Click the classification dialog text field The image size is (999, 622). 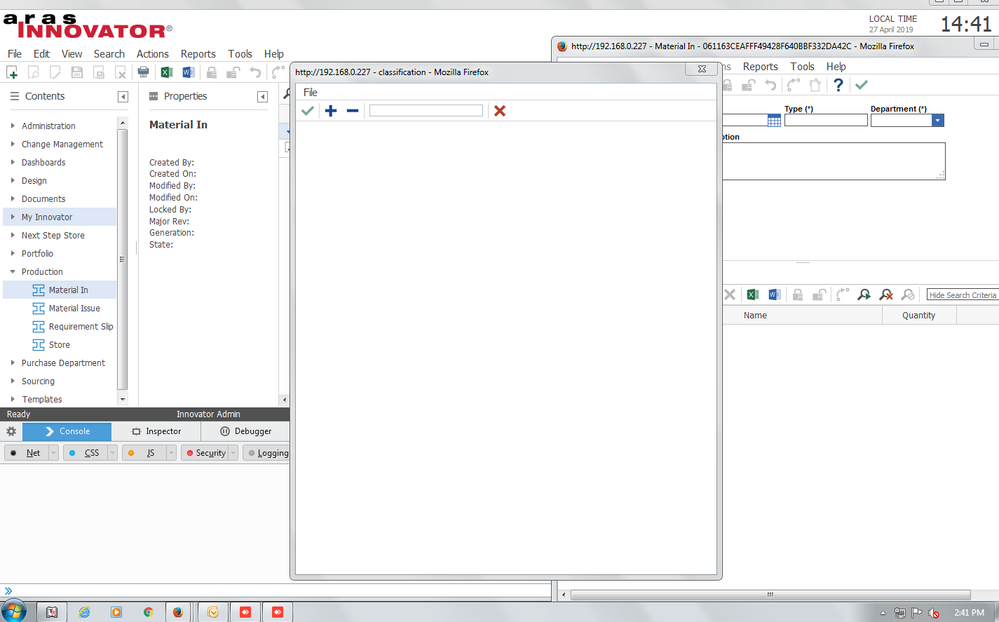pos(426,111)
